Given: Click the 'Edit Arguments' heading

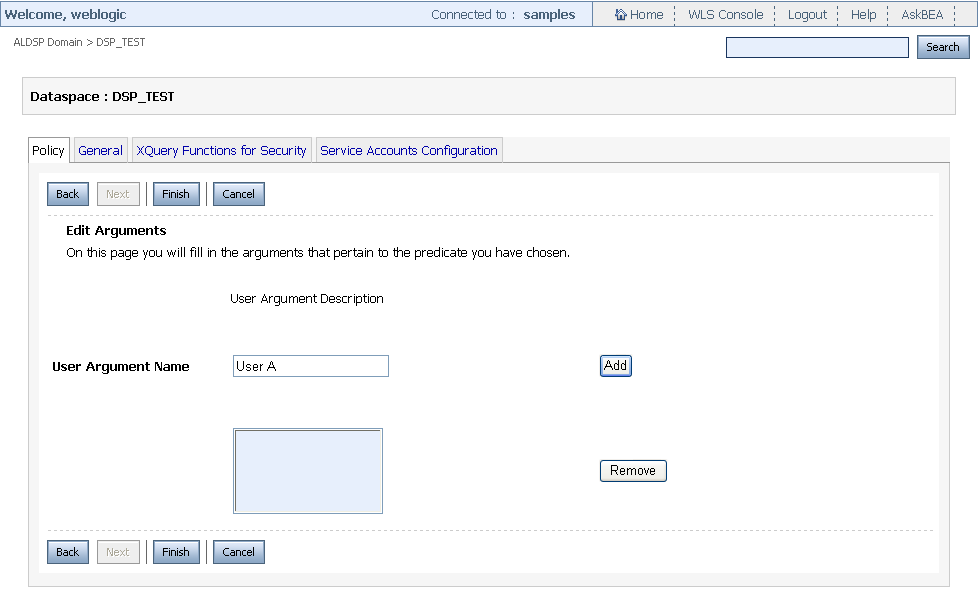Looking at the screenshot, I should pos(116,230).
